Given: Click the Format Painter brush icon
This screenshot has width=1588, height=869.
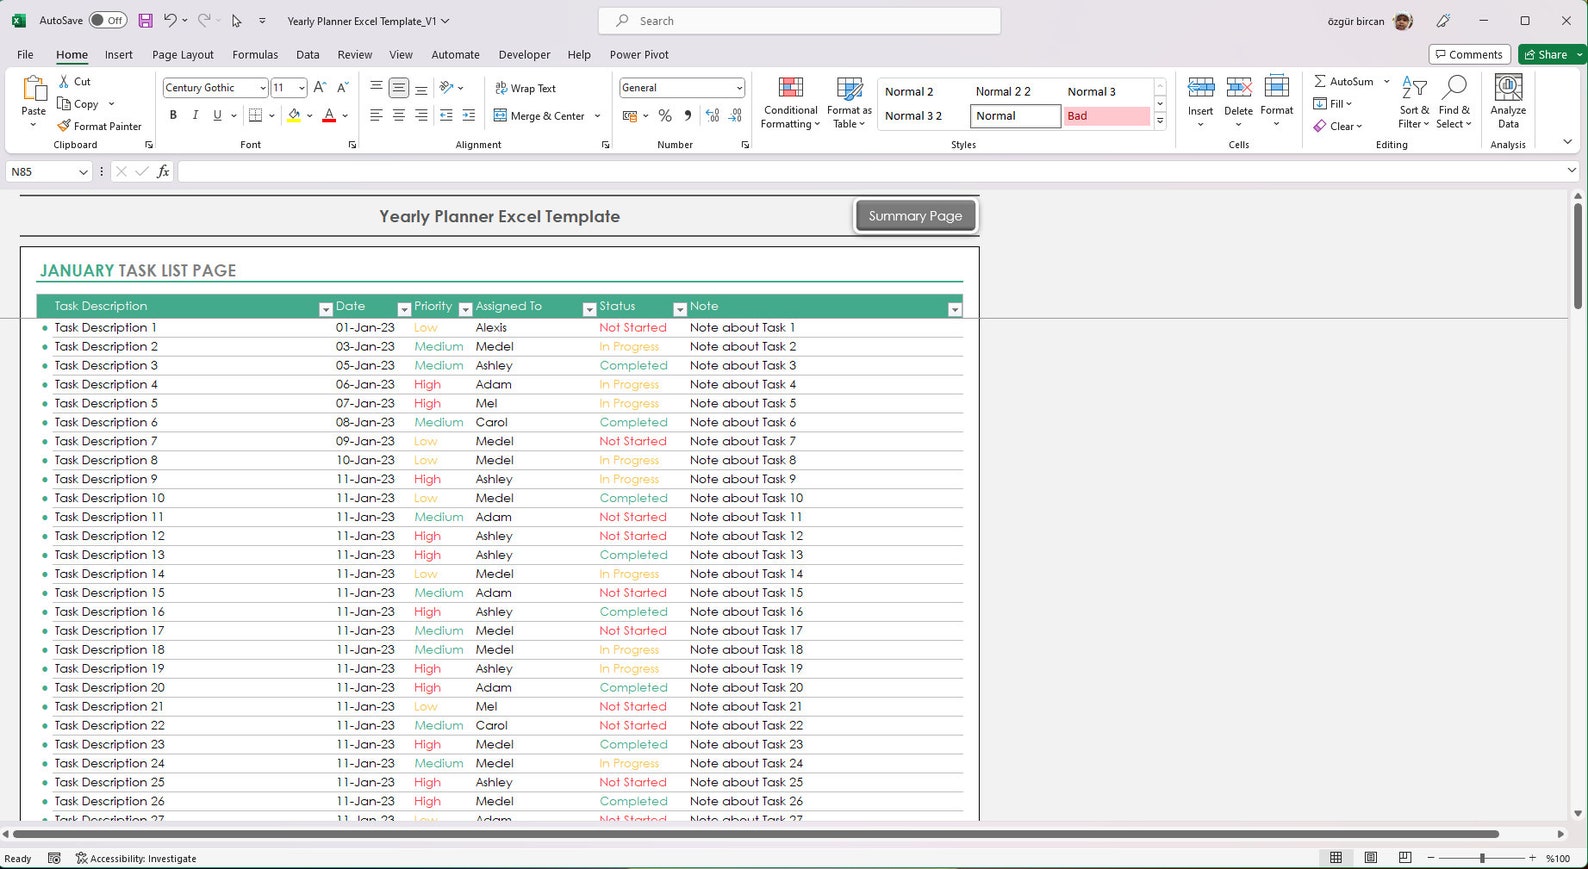Looking at the screenshot, I should pyautogui.click(x=64, y=126).
